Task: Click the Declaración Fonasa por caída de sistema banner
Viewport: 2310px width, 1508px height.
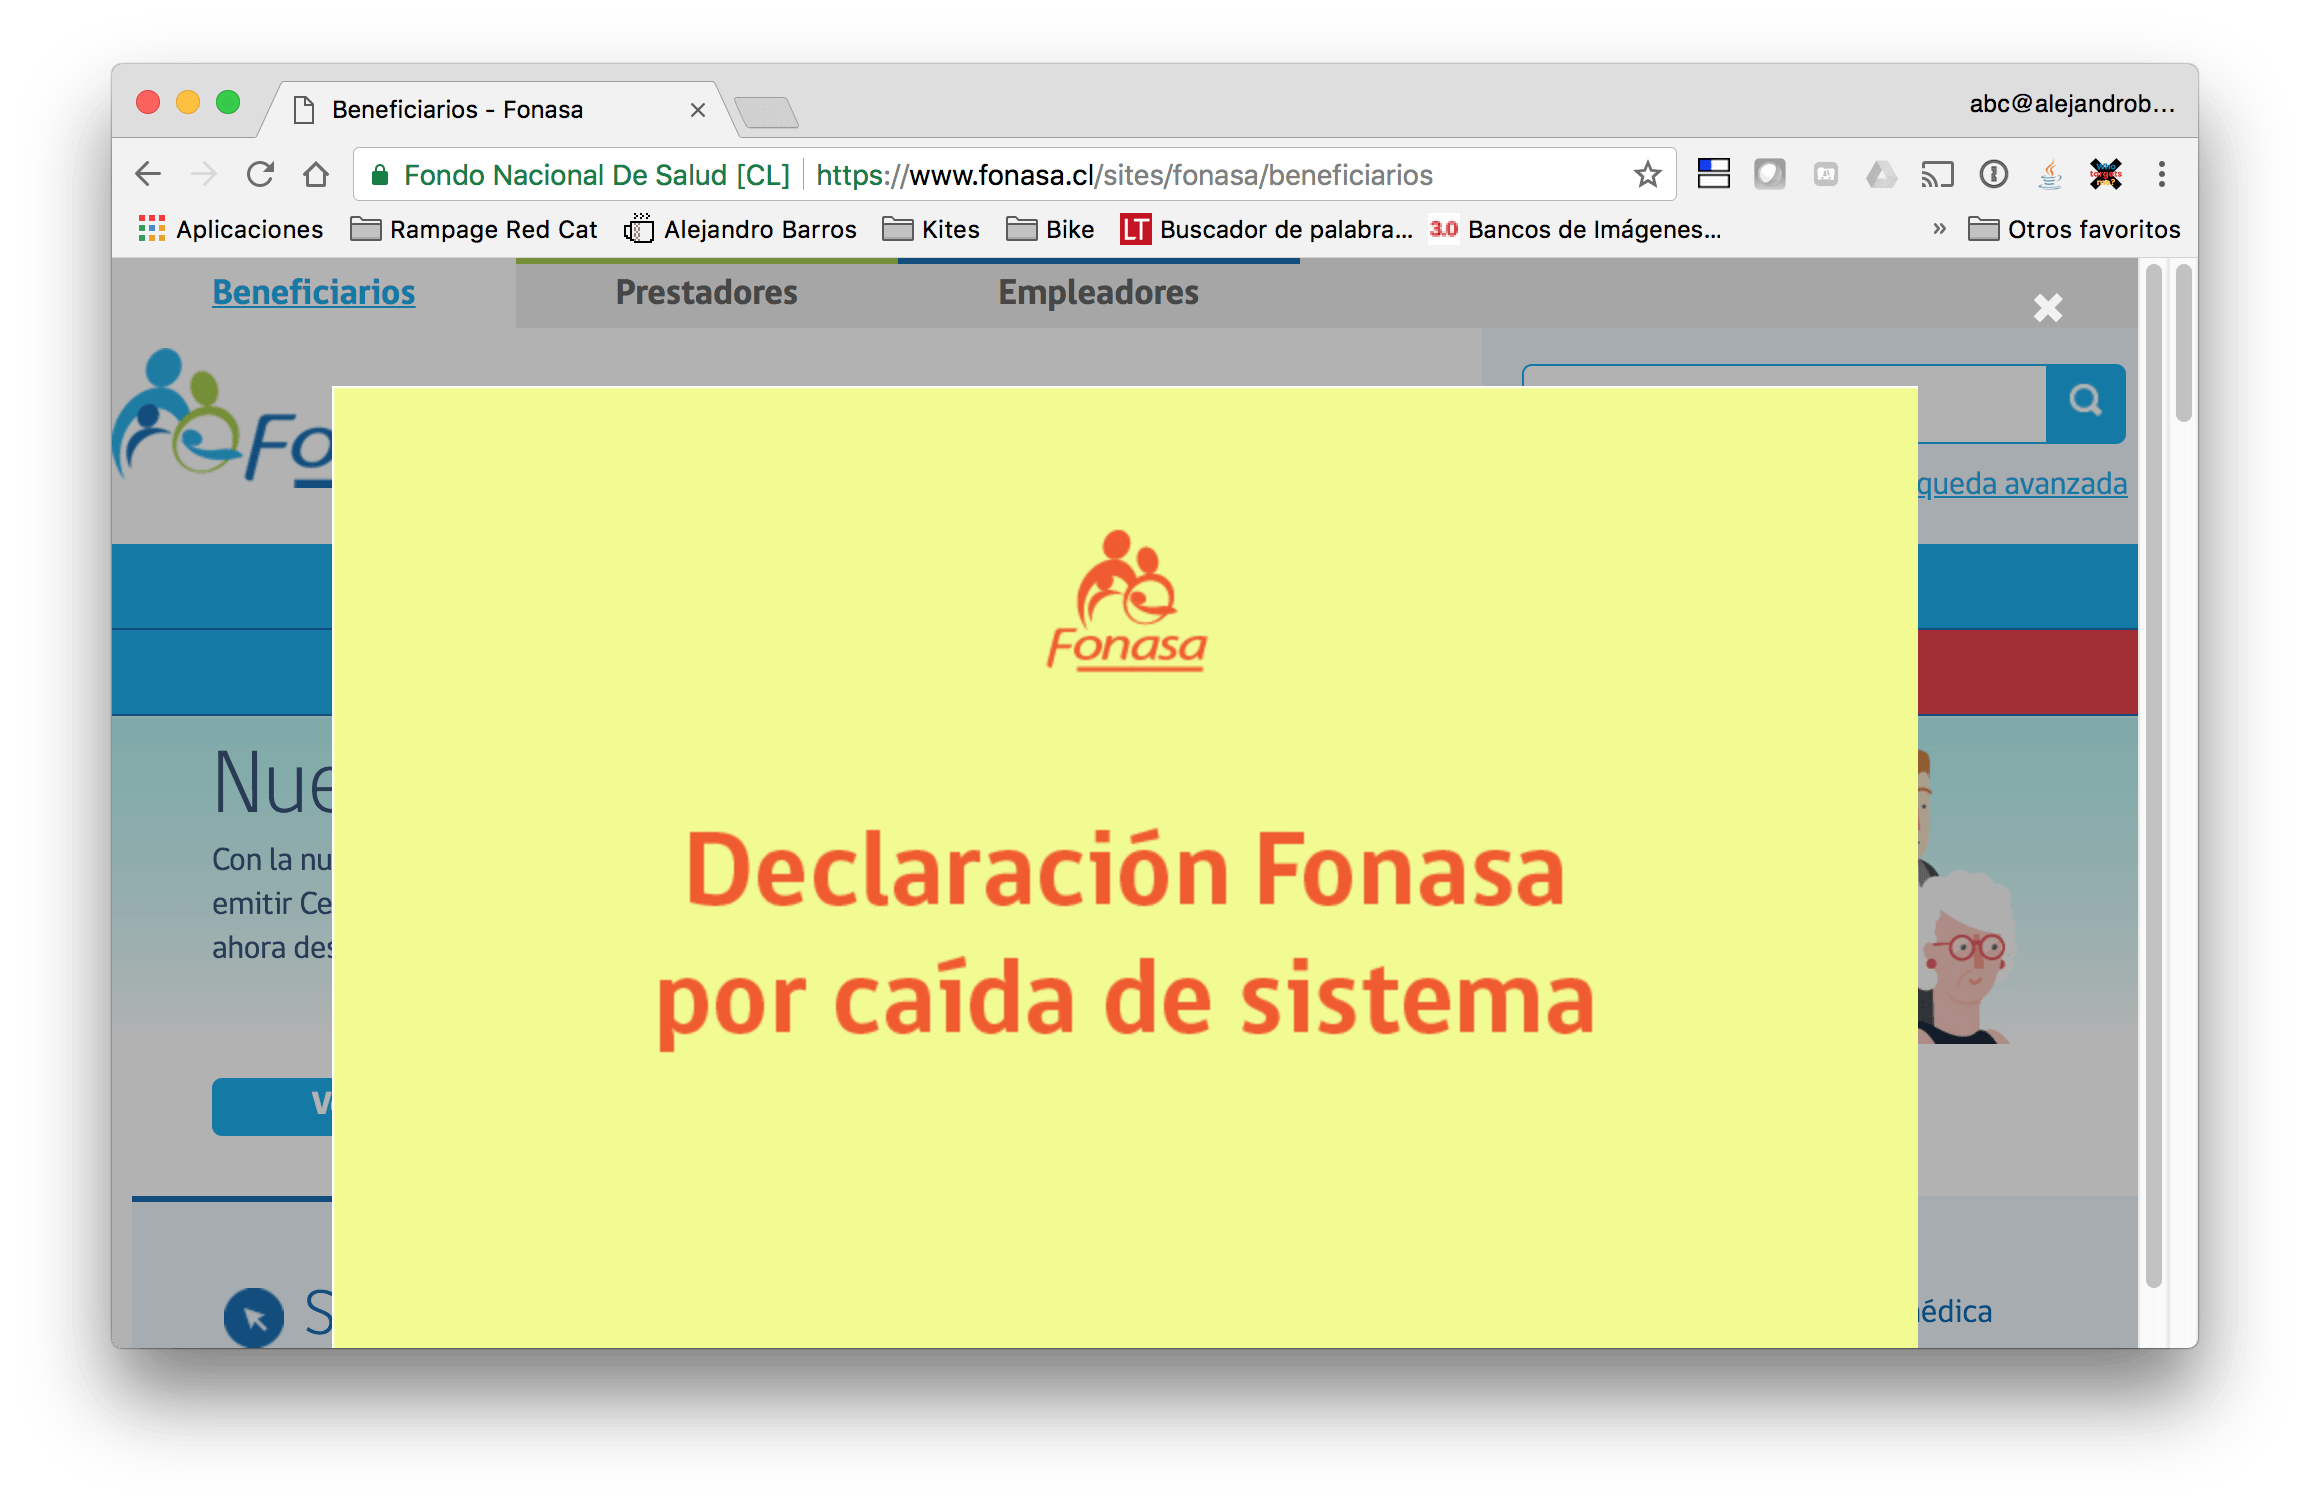Action: 1125,866
